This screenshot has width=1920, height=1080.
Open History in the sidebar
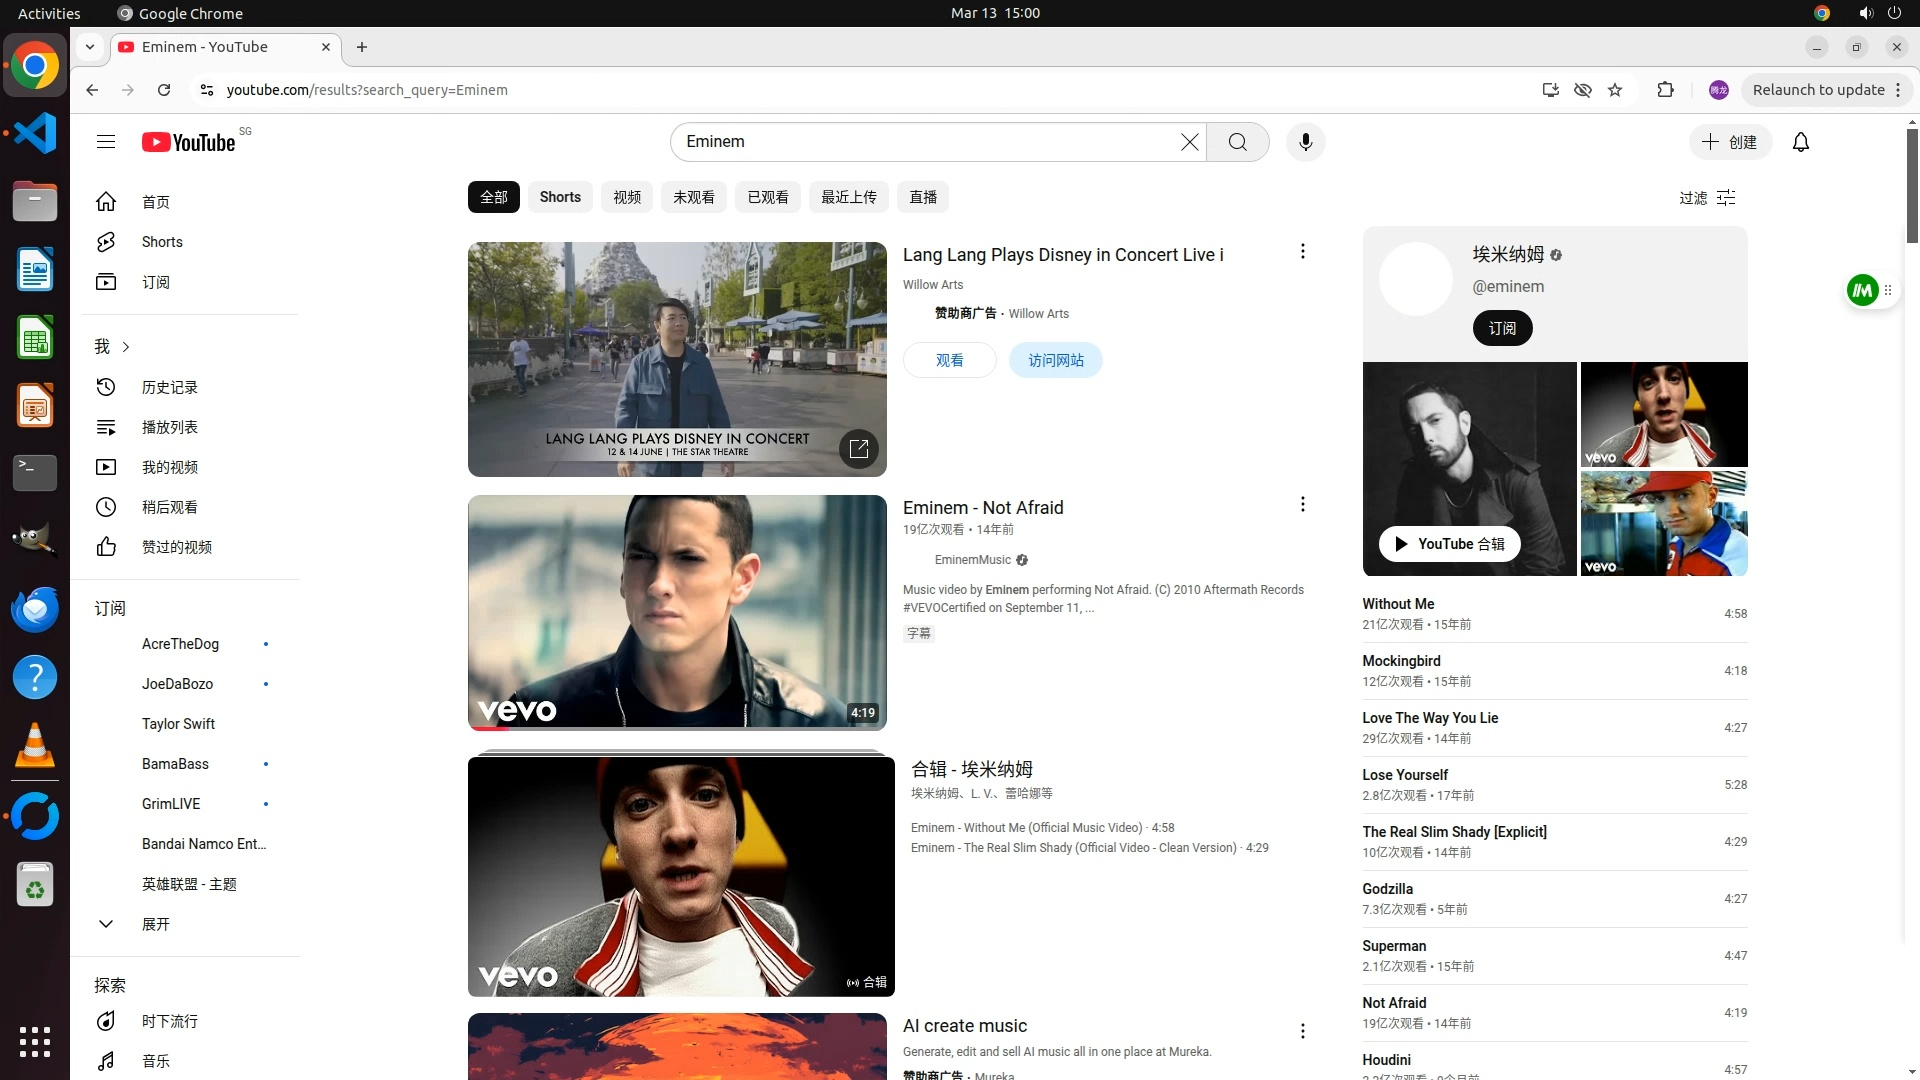[169, 387]
